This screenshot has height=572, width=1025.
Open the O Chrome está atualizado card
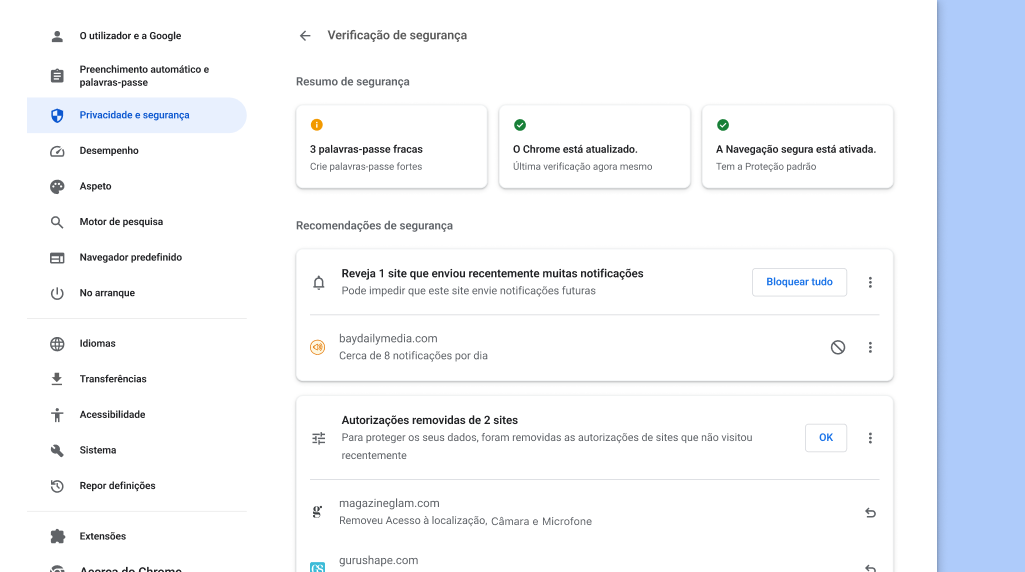tap(594, 147)
